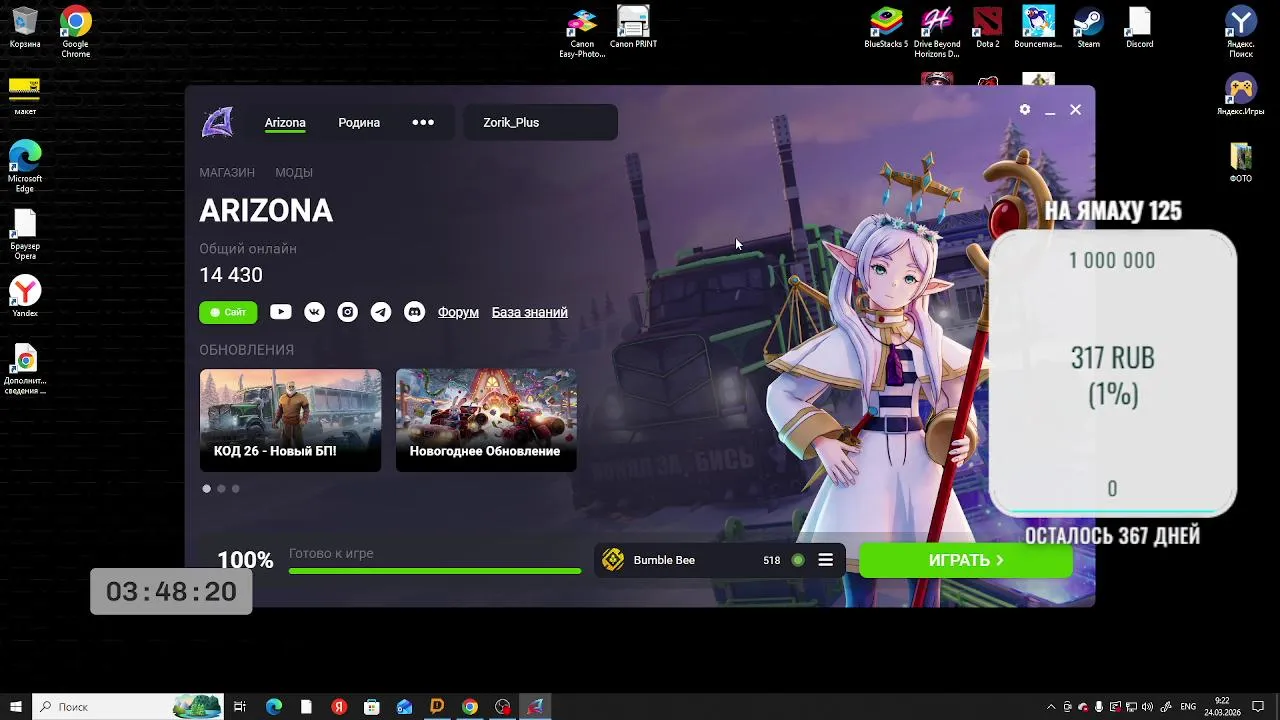Open the Discord social link icon
This screenshot has height=720, width=1280.
coord(414,312)
